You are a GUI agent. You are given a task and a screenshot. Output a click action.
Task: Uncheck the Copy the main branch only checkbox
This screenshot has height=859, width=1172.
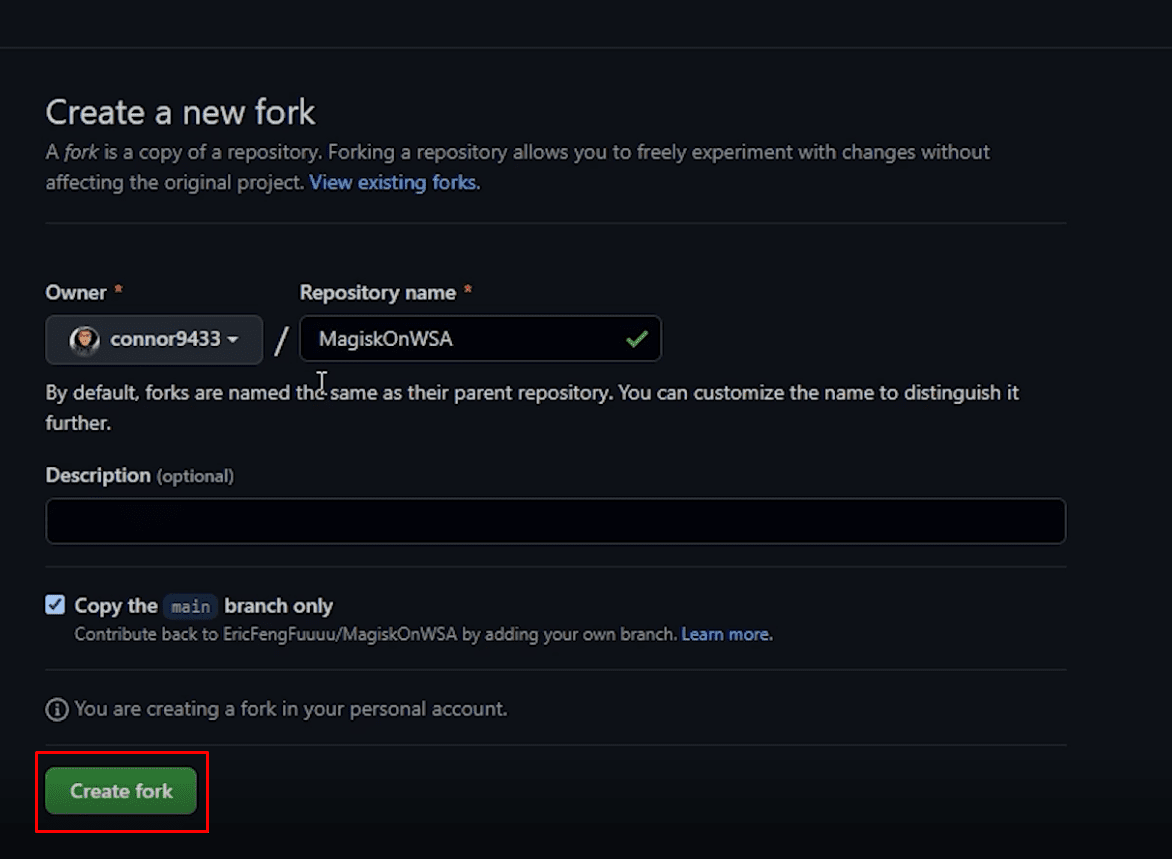coord(55,605)
